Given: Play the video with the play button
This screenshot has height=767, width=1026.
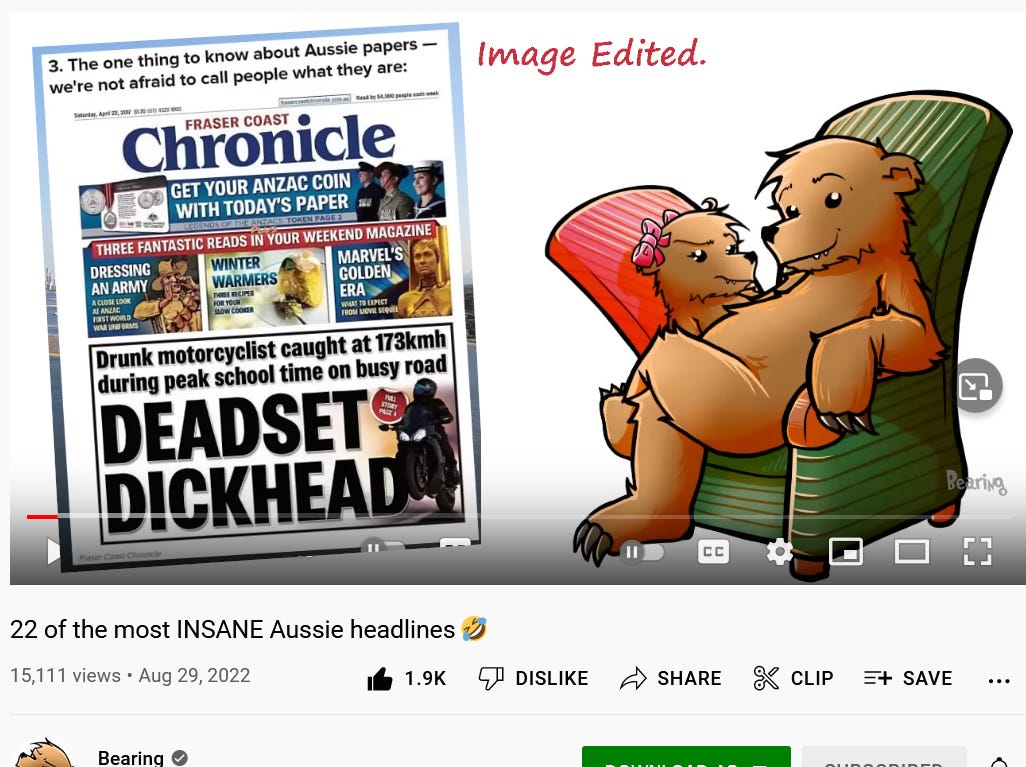Looking at the screenshot, I should (x=54, y=551).
